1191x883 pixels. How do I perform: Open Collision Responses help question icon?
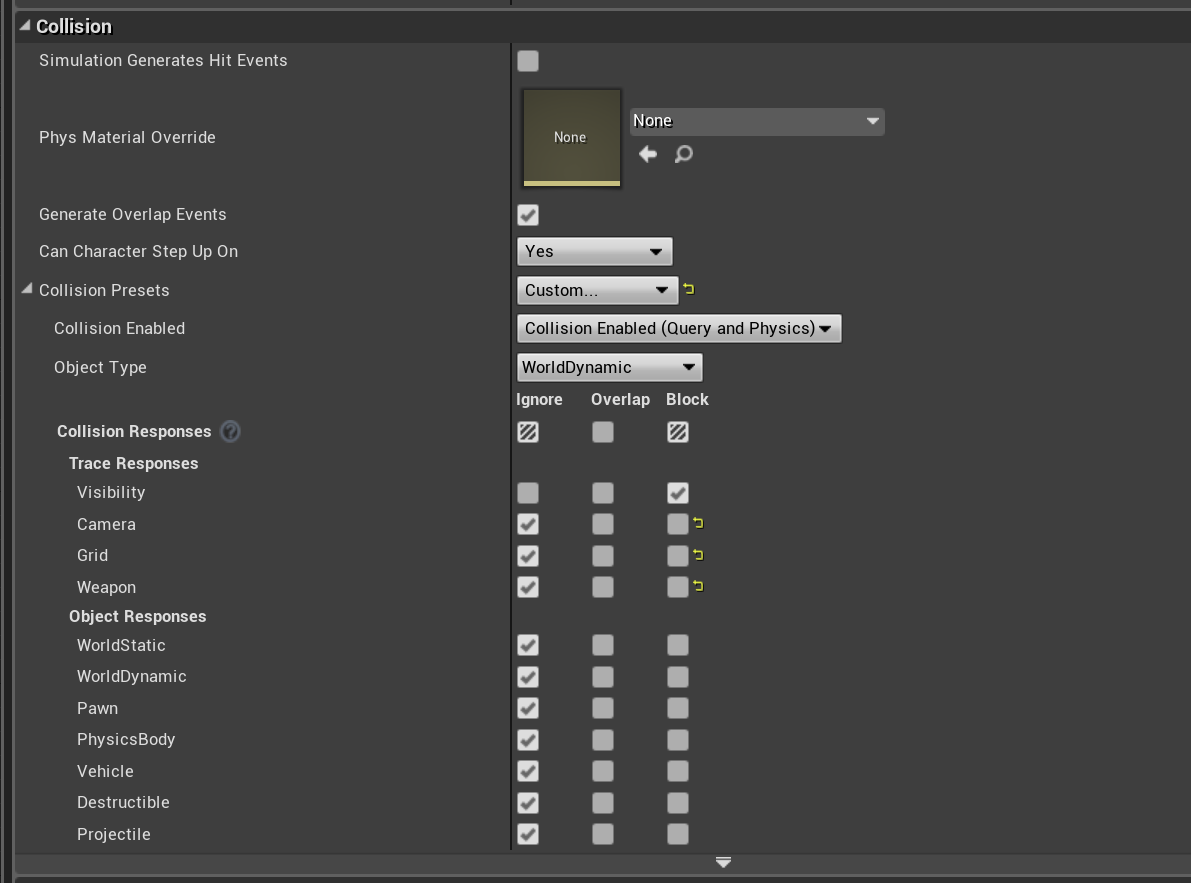[230, 432]
